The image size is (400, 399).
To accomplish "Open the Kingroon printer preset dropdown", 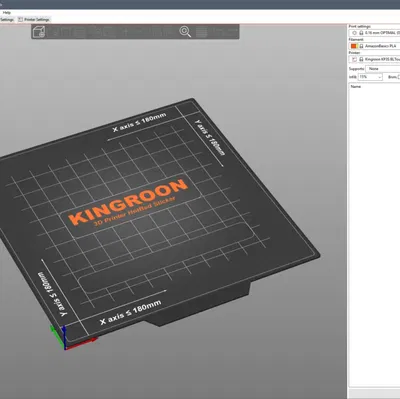I will (x=374, y=59).
